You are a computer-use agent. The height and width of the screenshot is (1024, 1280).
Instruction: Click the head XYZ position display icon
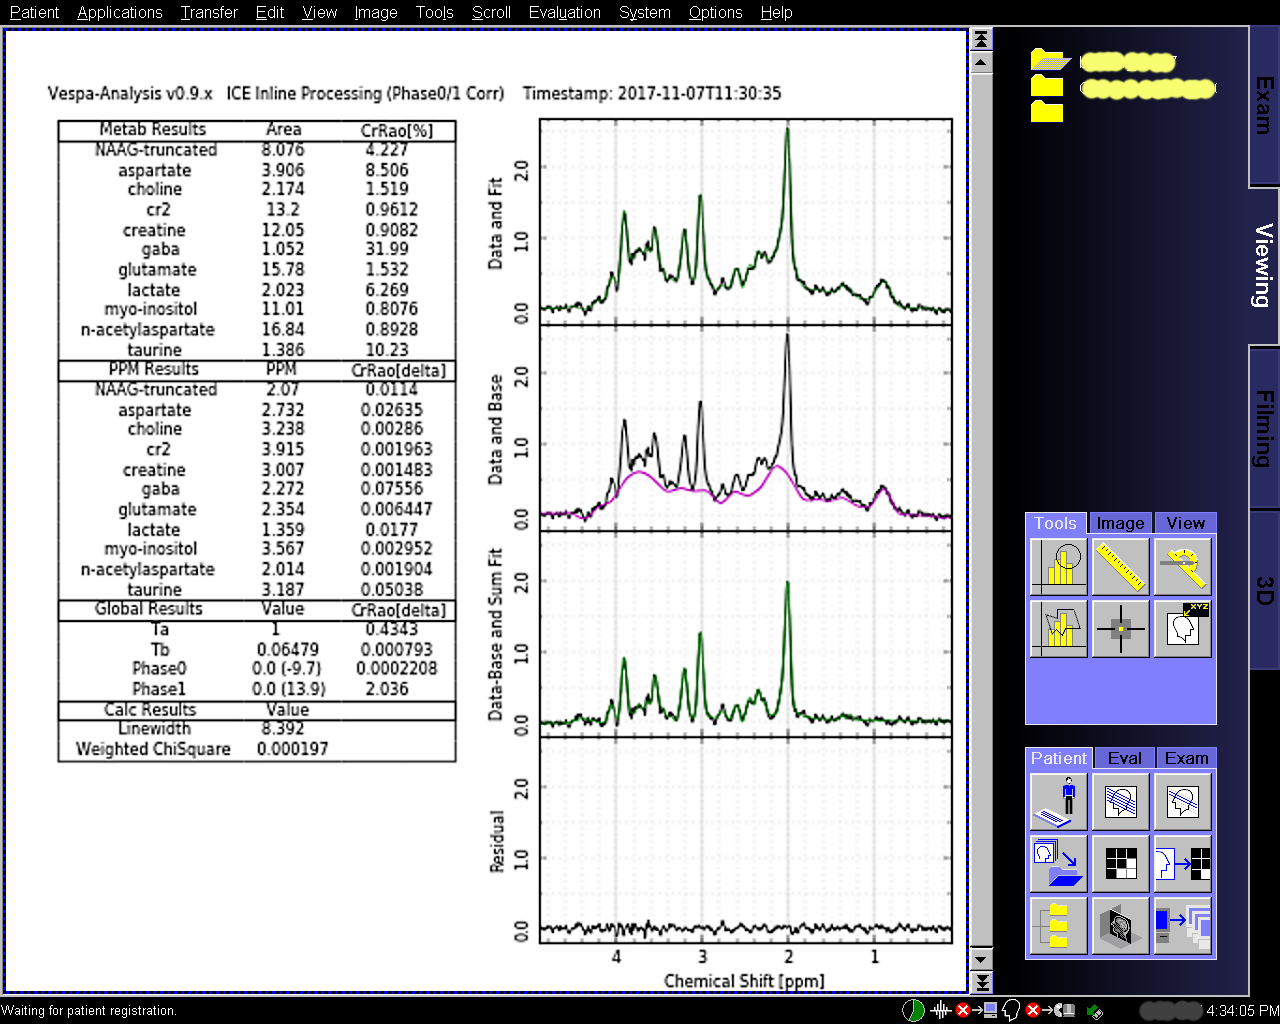(1183, 628)
